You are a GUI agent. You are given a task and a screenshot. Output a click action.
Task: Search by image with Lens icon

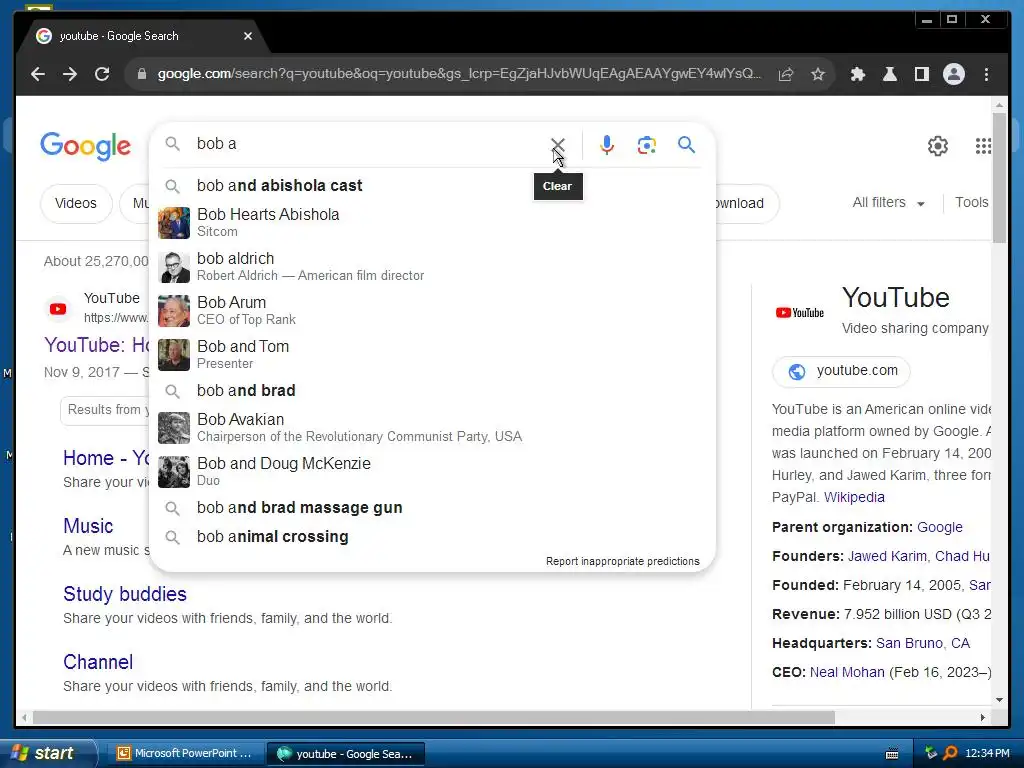647,144
